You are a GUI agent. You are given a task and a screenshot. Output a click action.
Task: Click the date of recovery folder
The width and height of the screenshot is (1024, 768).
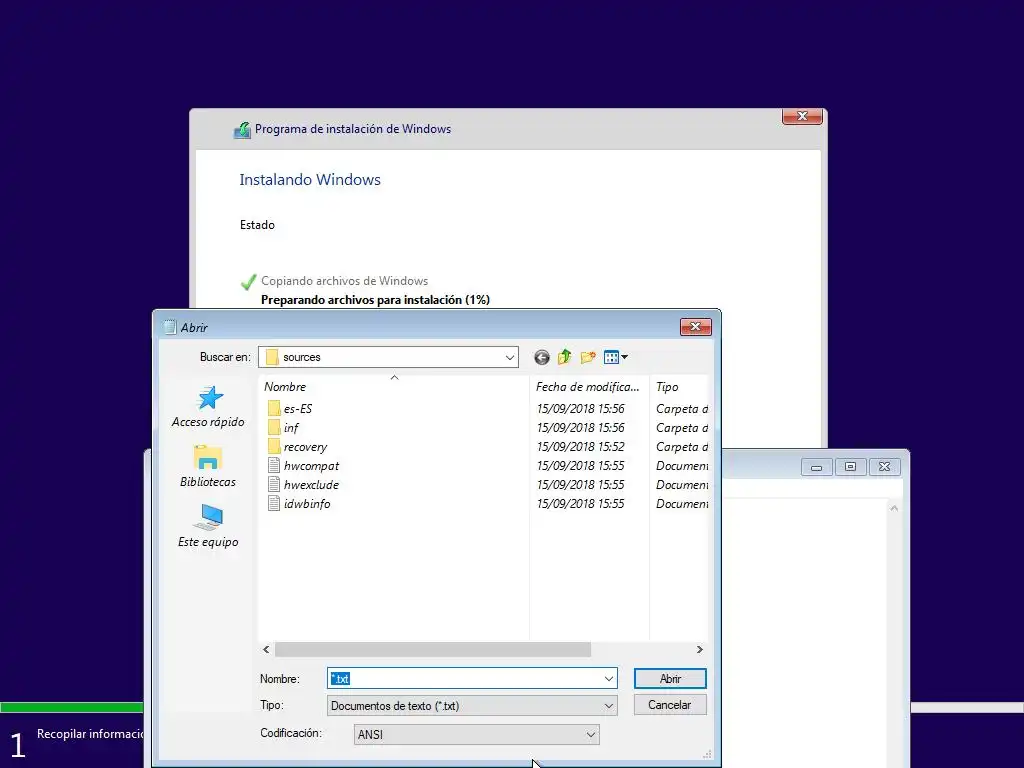point(581,447)
